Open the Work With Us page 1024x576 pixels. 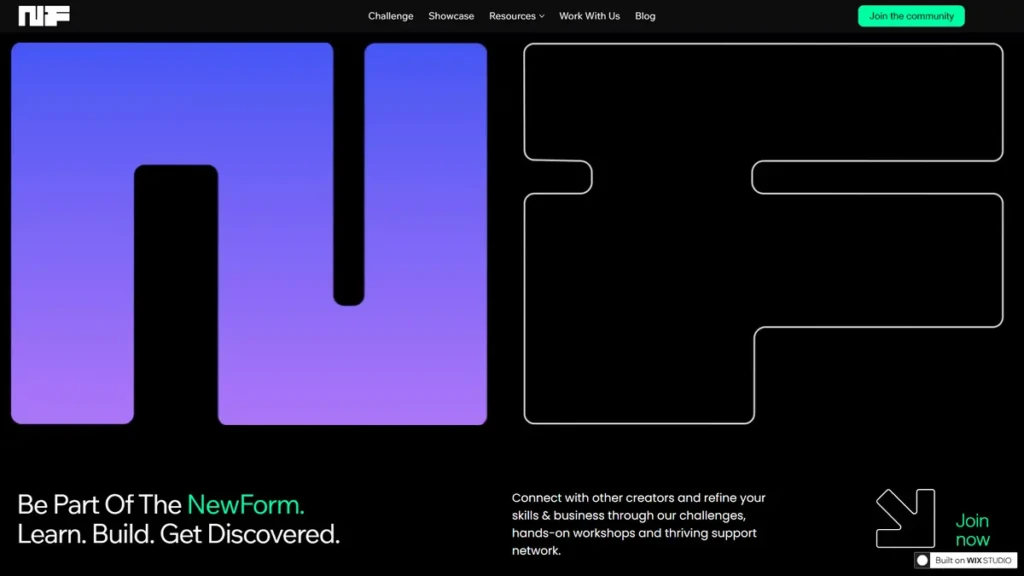tap(589, 16)
